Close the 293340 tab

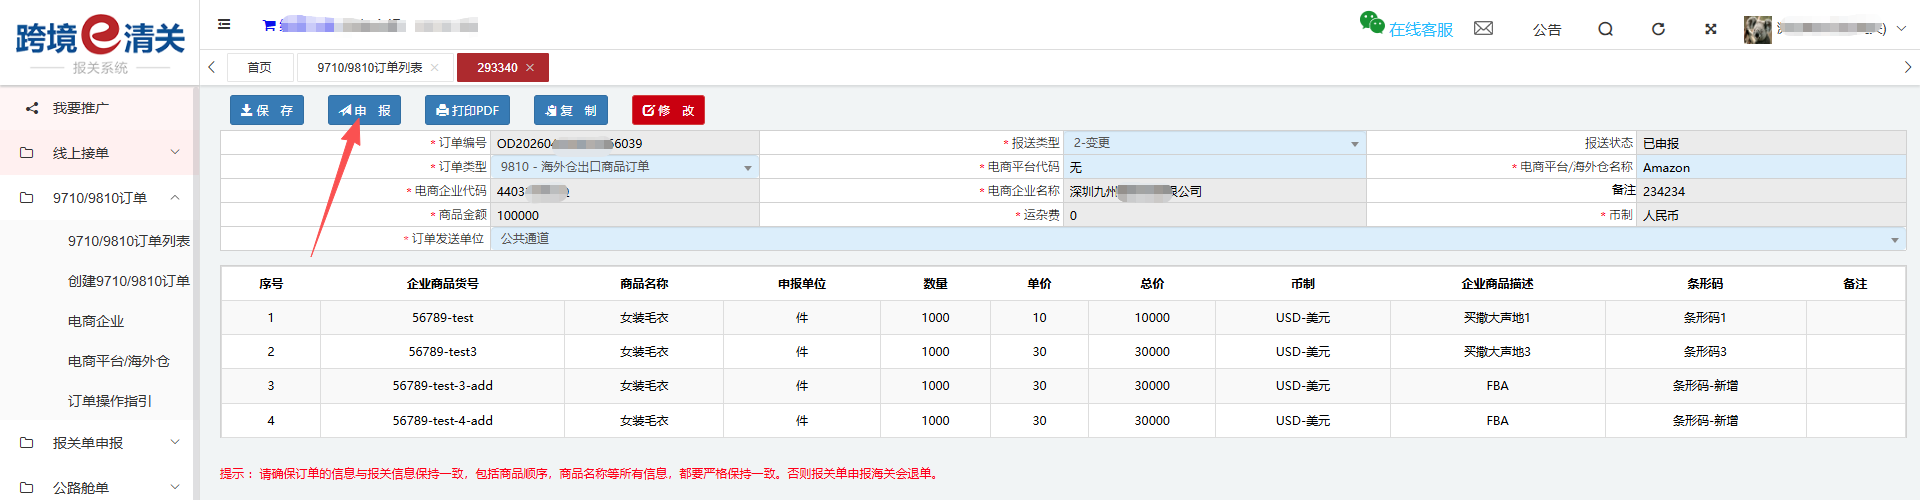click(530, 68)
